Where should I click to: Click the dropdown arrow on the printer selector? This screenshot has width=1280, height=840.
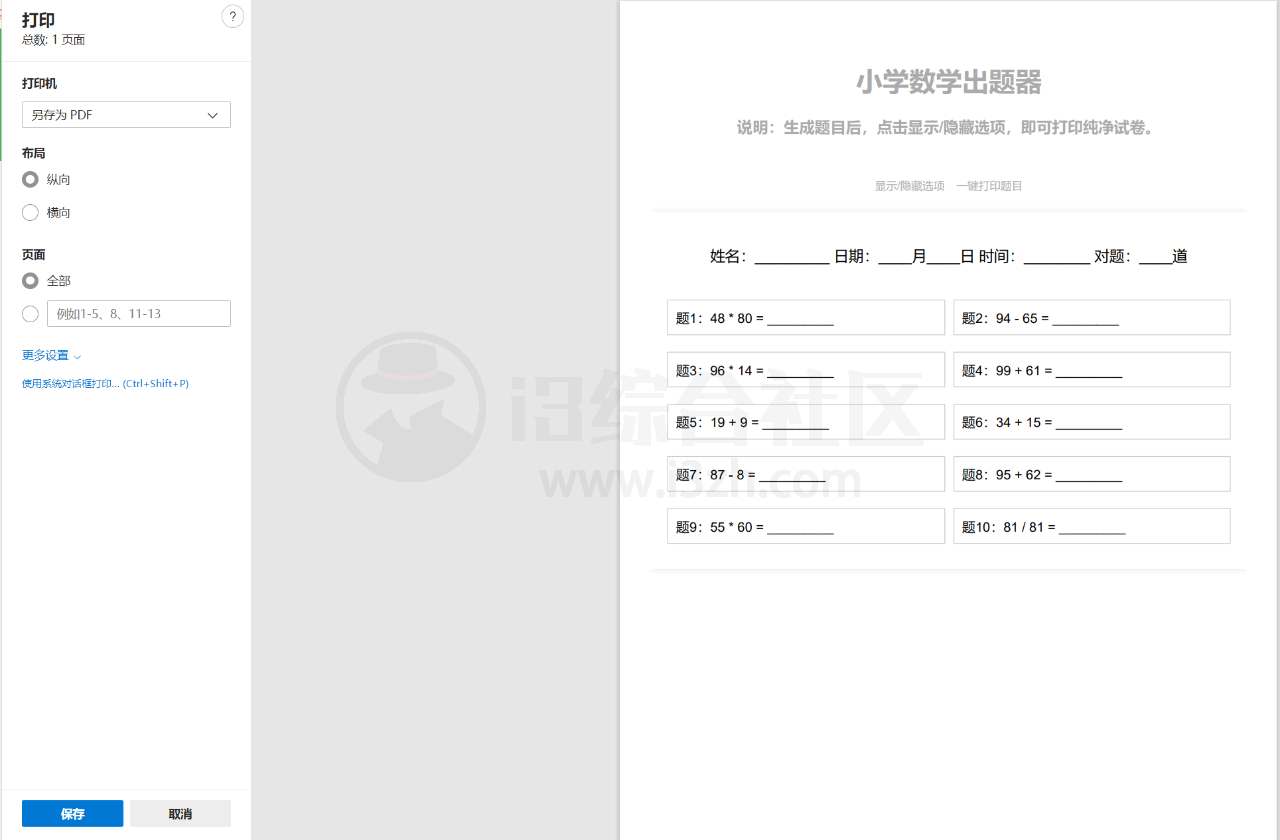[x=212, y=115]
